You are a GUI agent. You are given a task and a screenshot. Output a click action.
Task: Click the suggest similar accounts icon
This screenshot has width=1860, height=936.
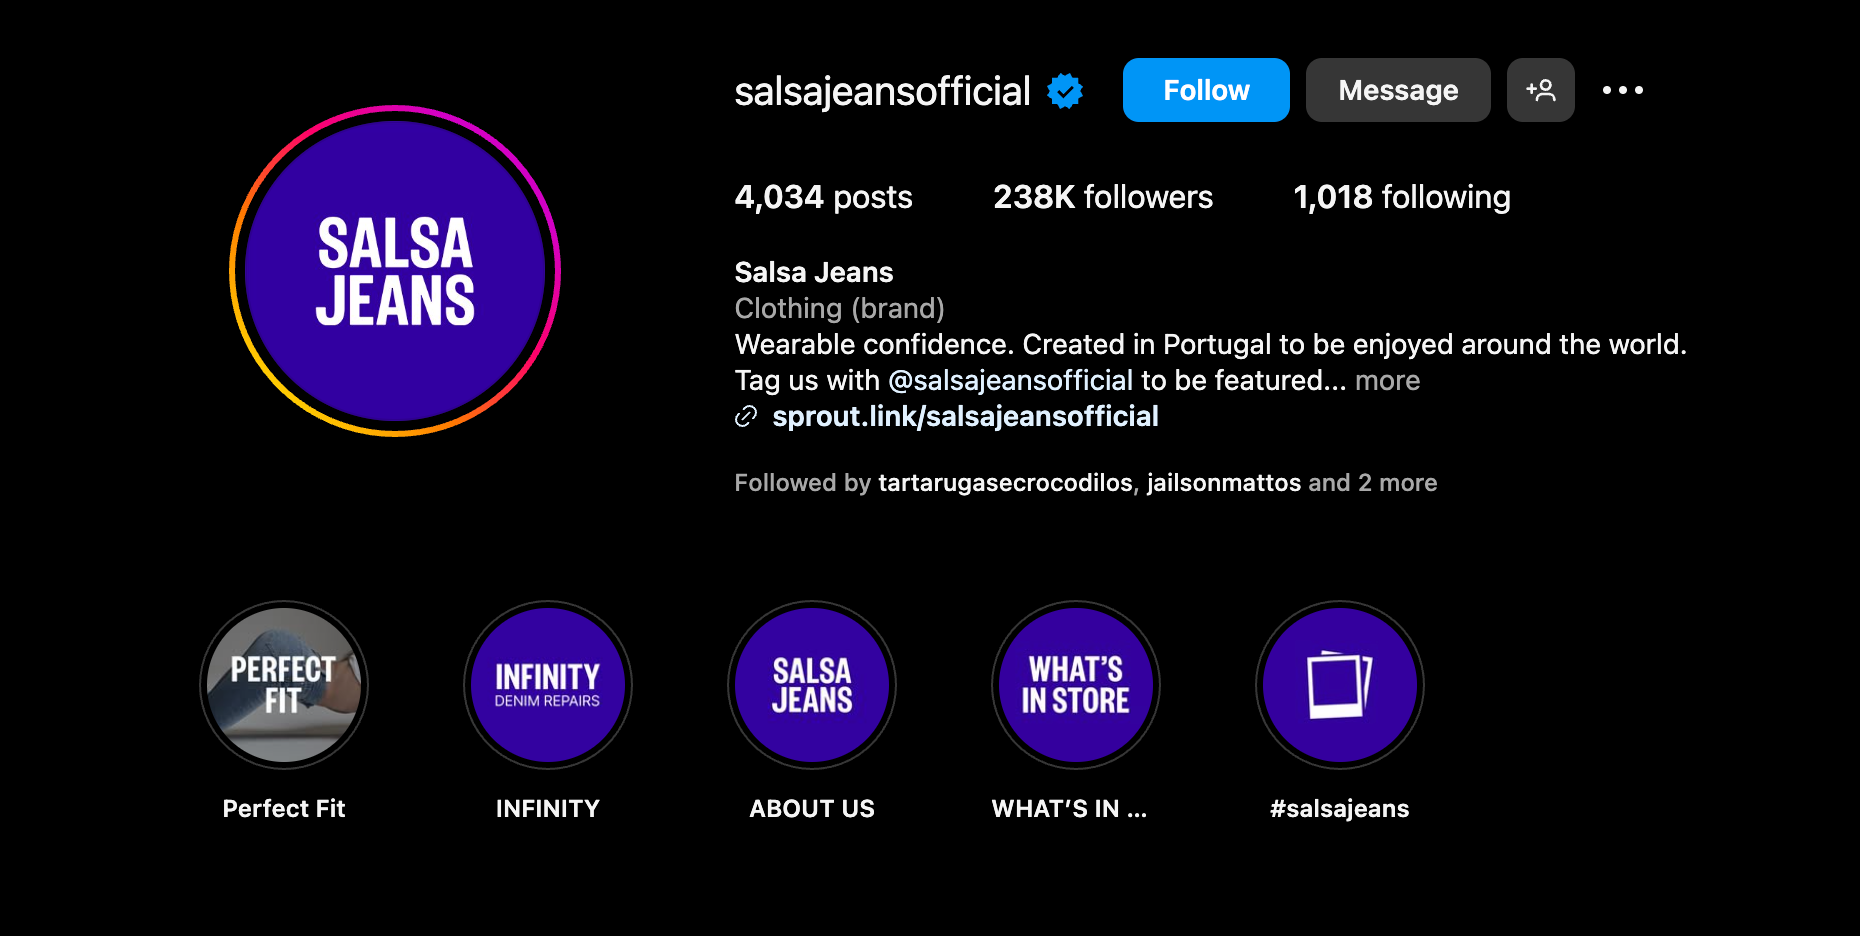coord(1540,90)
